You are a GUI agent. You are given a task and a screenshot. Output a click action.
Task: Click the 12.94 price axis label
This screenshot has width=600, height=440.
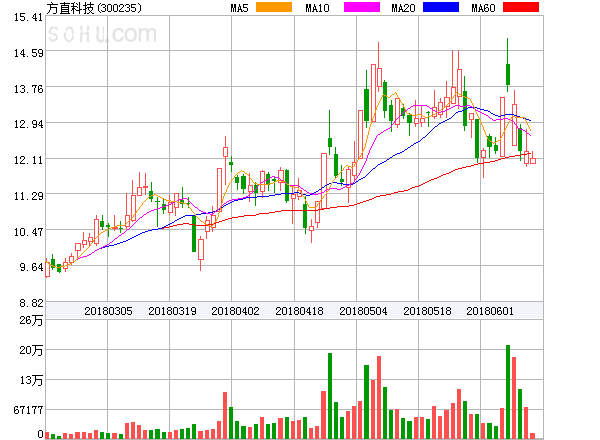click(x=28, y=124)
